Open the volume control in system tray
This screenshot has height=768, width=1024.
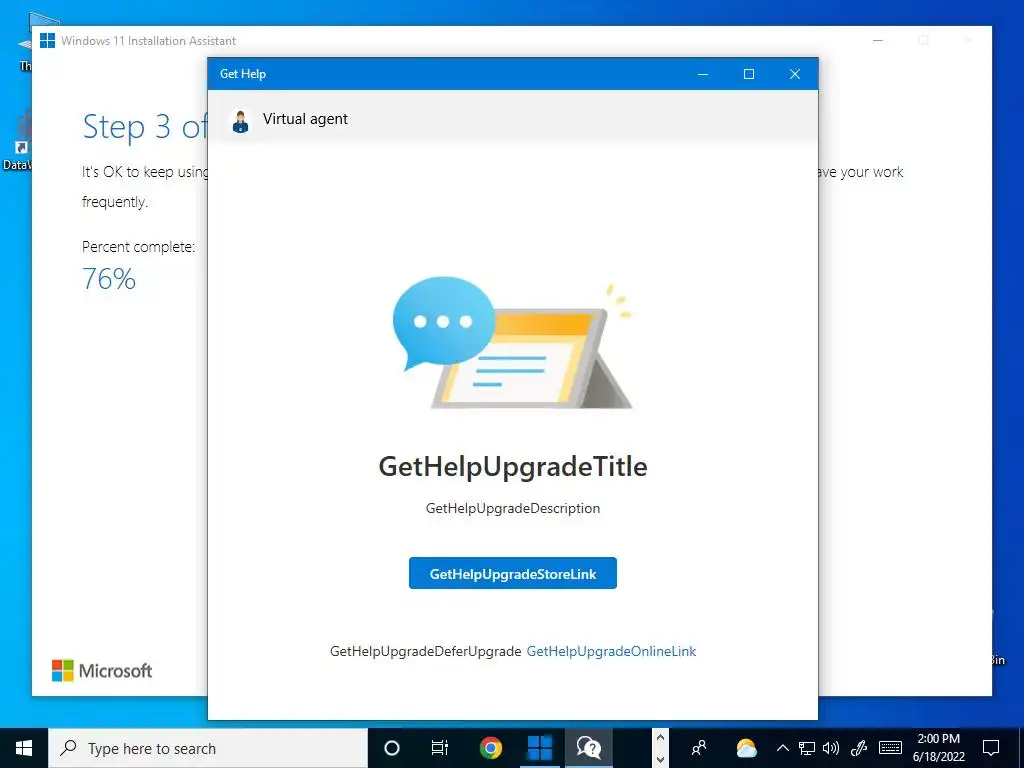831,748
